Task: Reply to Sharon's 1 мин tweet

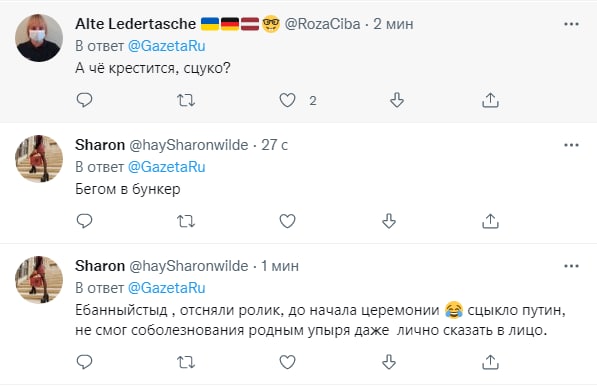Action: 85,362
